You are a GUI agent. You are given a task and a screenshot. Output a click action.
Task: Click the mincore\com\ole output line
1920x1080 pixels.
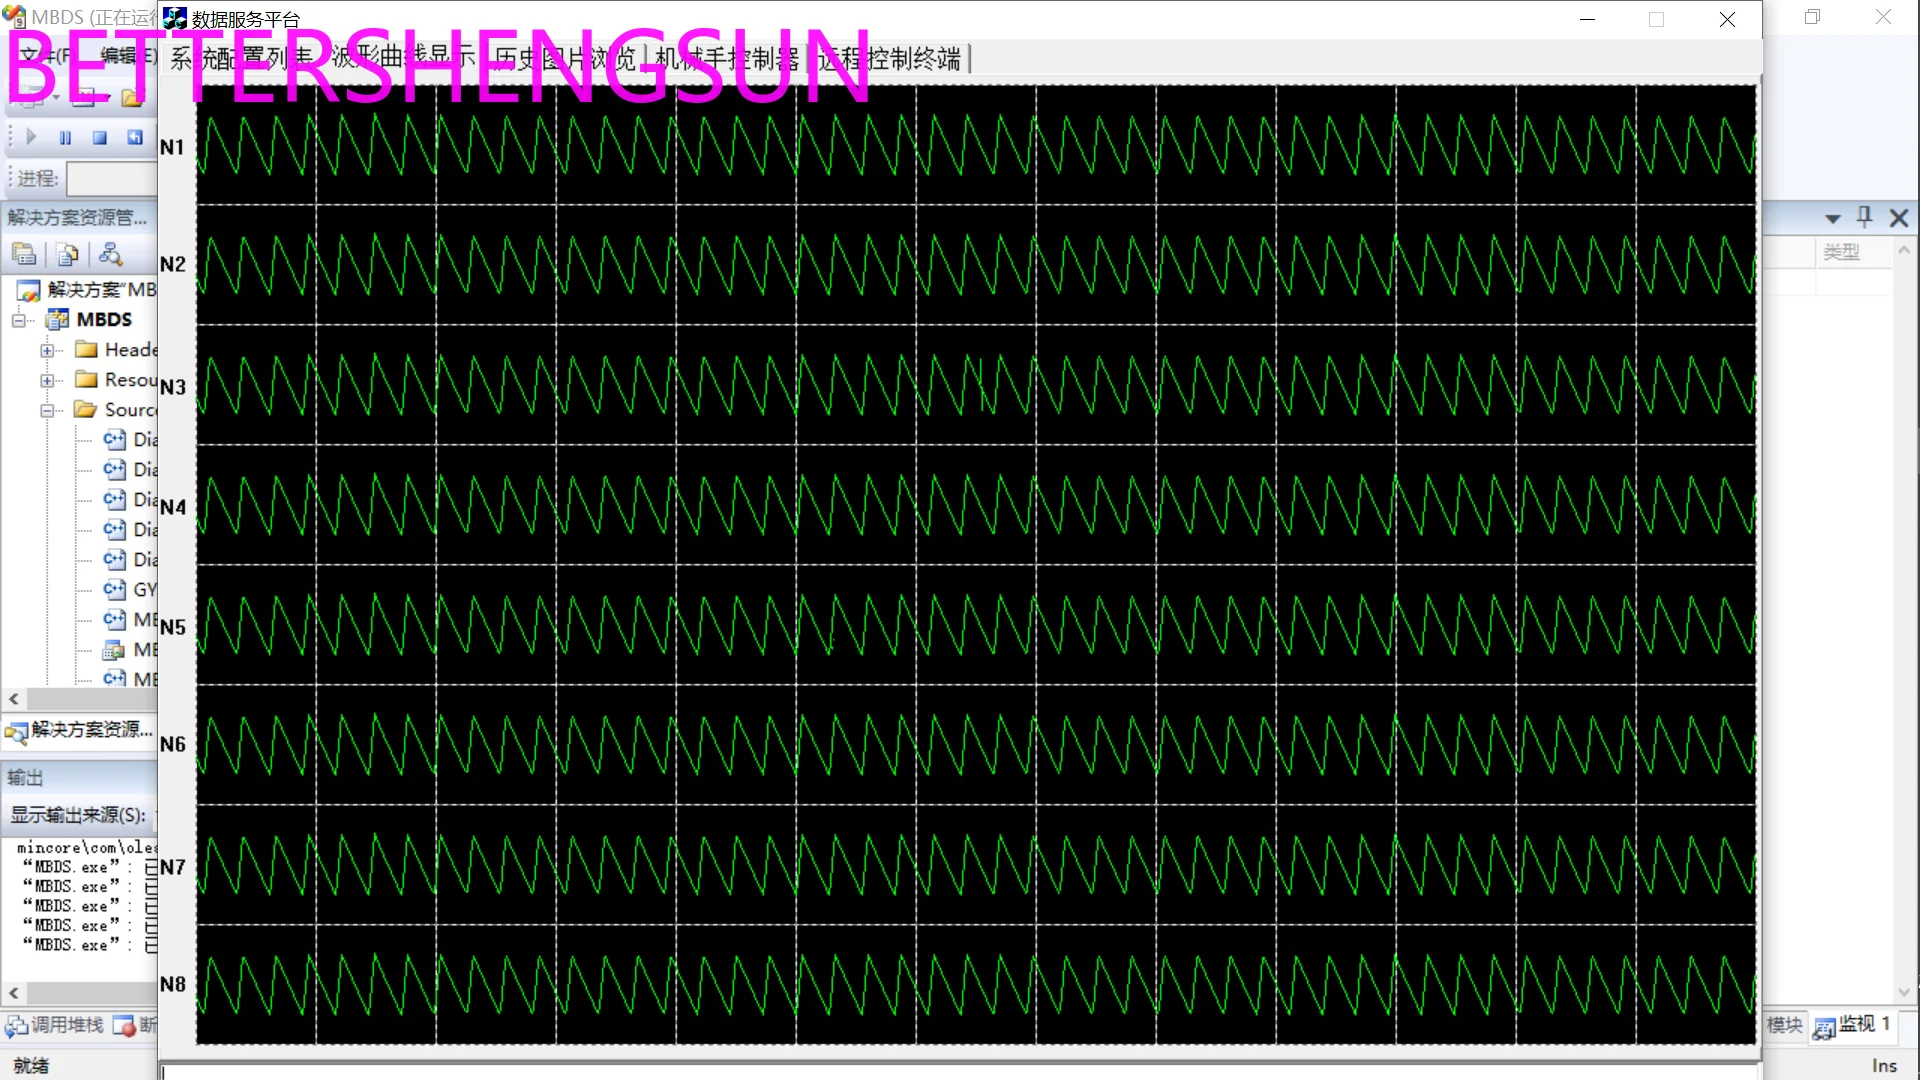[x=86, y=848]
